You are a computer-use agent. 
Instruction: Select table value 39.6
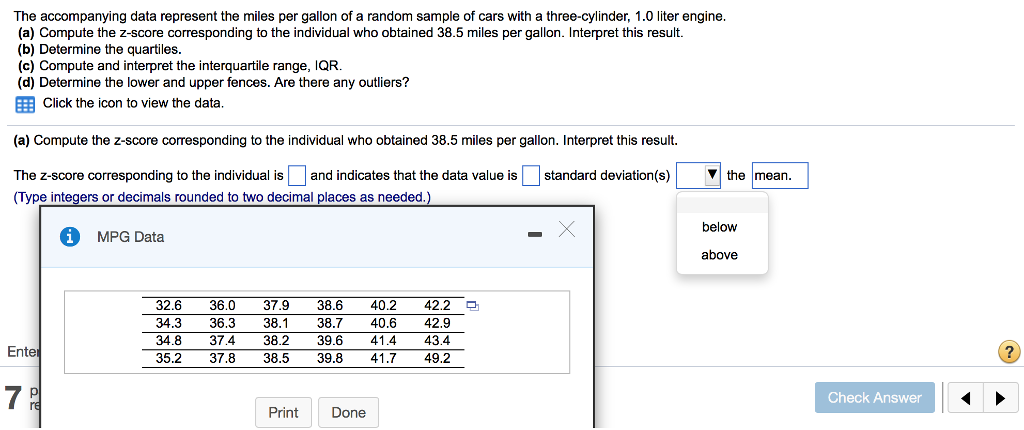coord(330,340)
